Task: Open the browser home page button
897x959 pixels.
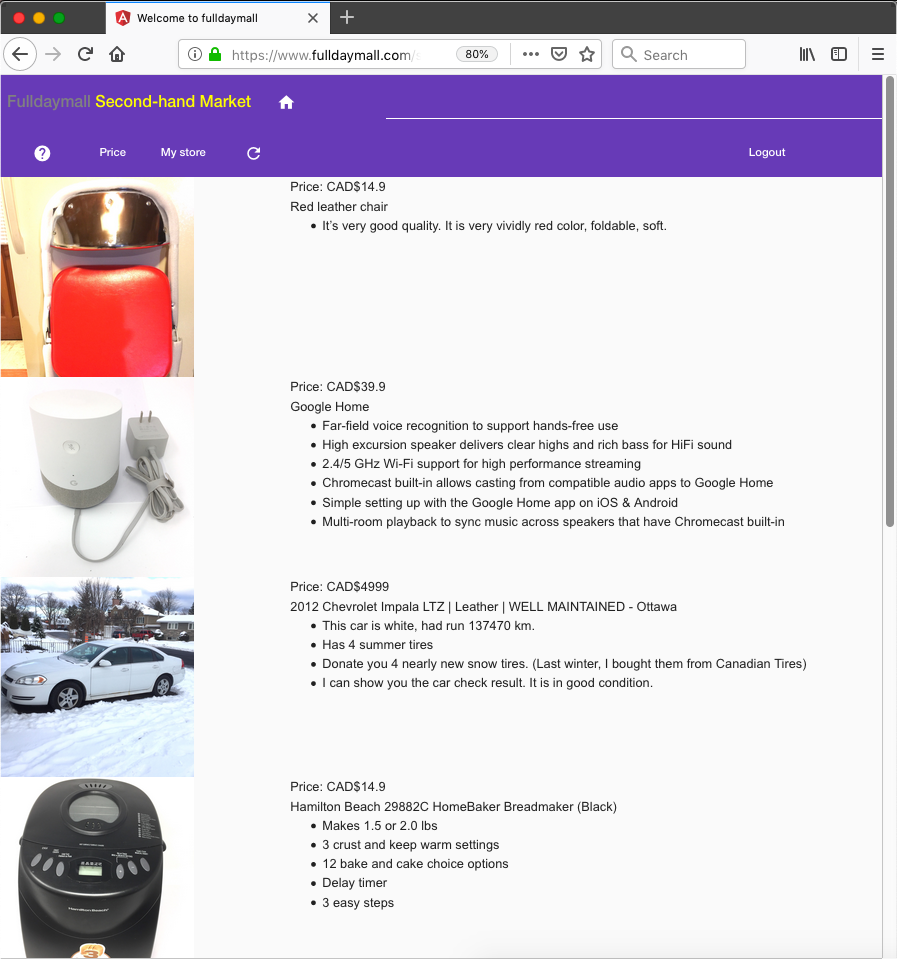Action: pos(118,54)
